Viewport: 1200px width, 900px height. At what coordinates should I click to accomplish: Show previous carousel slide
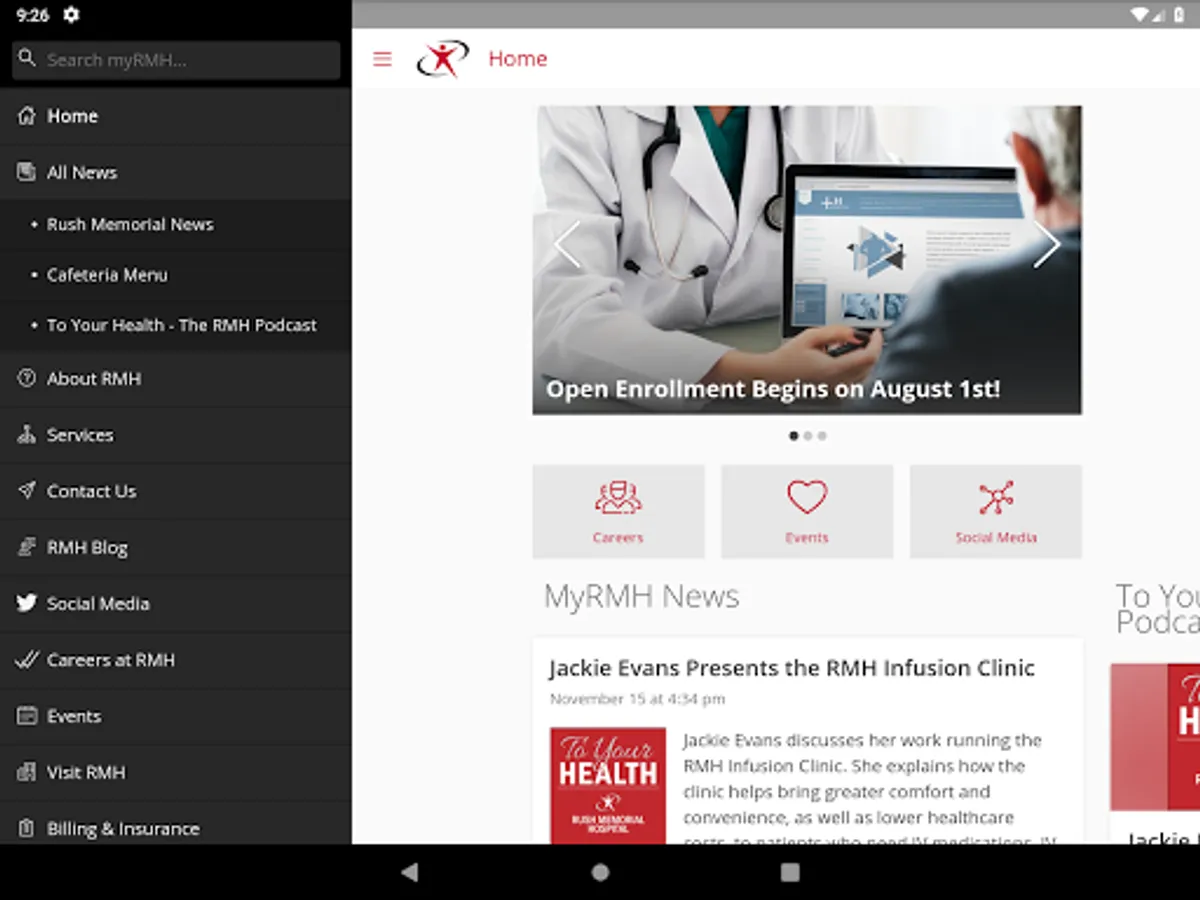pos(567,246)
